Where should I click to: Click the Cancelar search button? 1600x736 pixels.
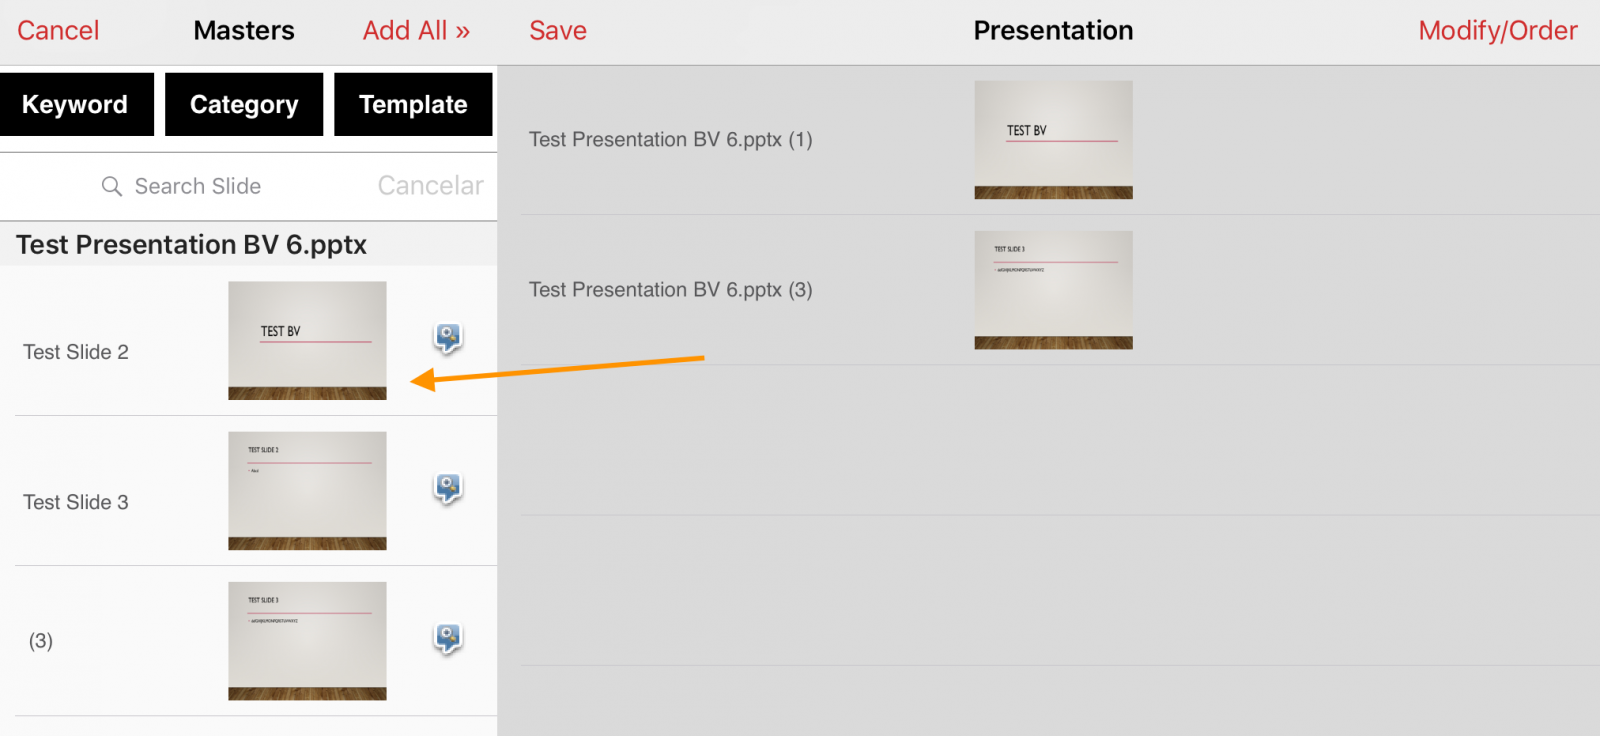point(430,186)
